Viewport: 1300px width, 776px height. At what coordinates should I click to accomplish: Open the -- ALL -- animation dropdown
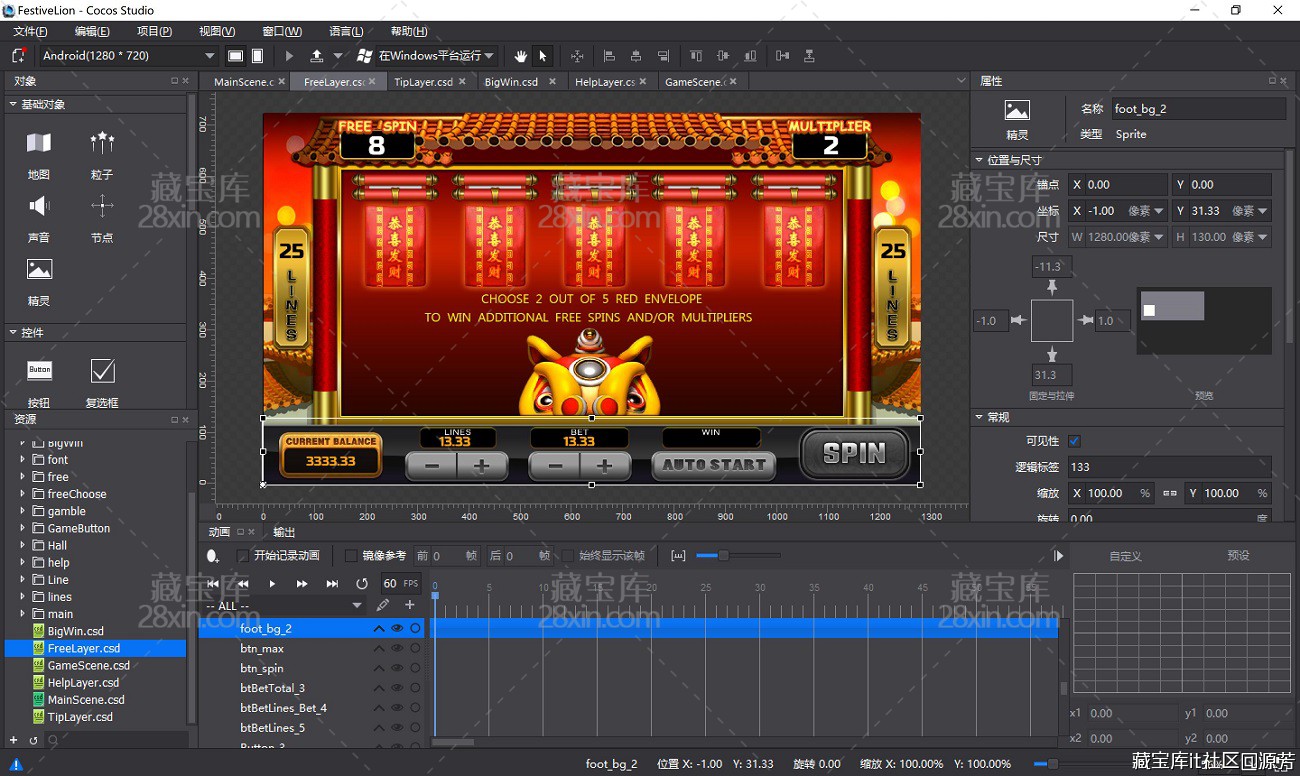pos(284,606)
